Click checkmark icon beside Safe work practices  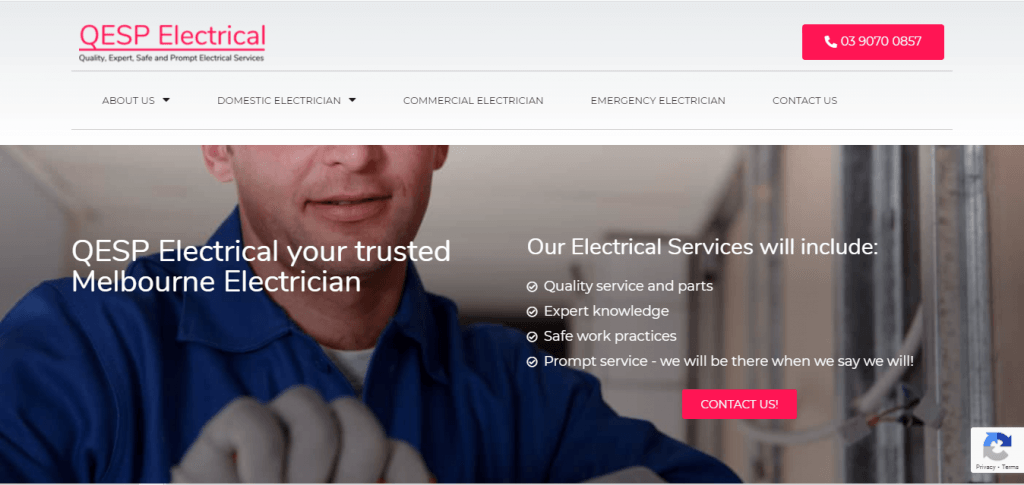pos(532,337)
